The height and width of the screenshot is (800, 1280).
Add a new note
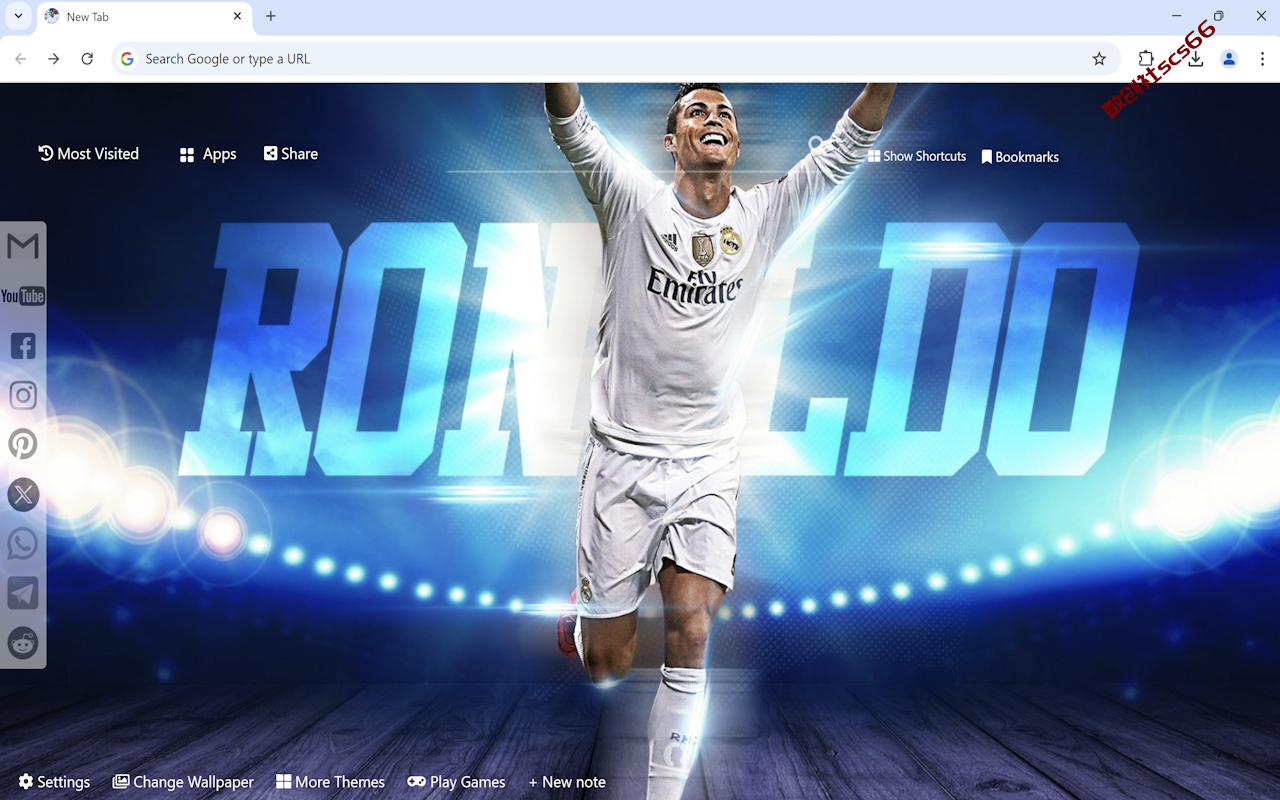click(567, 782)
